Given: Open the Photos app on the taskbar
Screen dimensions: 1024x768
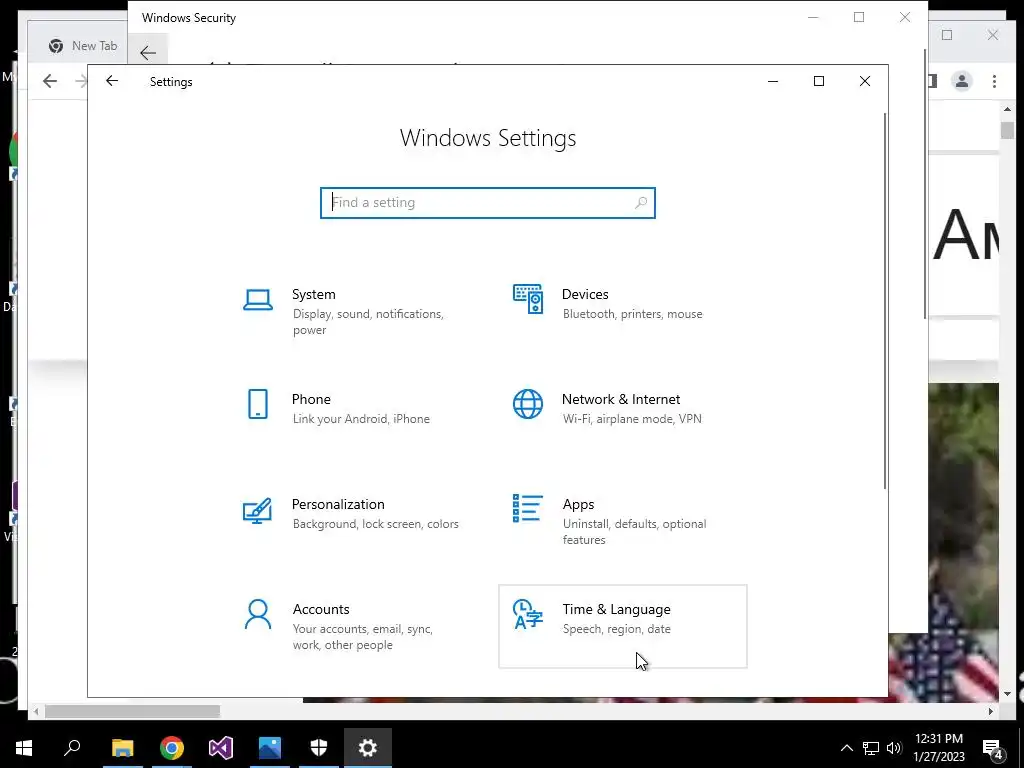Looking at the screenshot, I should click(270, 748).
